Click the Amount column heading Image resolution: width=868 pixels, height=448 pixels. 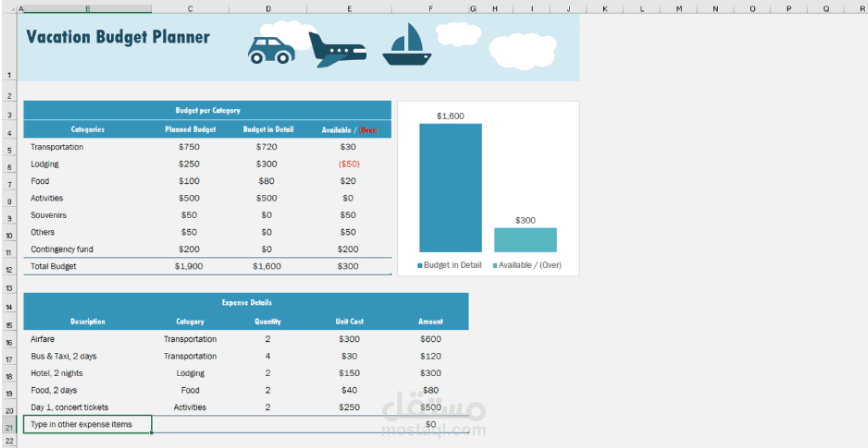tap(430, 321)
